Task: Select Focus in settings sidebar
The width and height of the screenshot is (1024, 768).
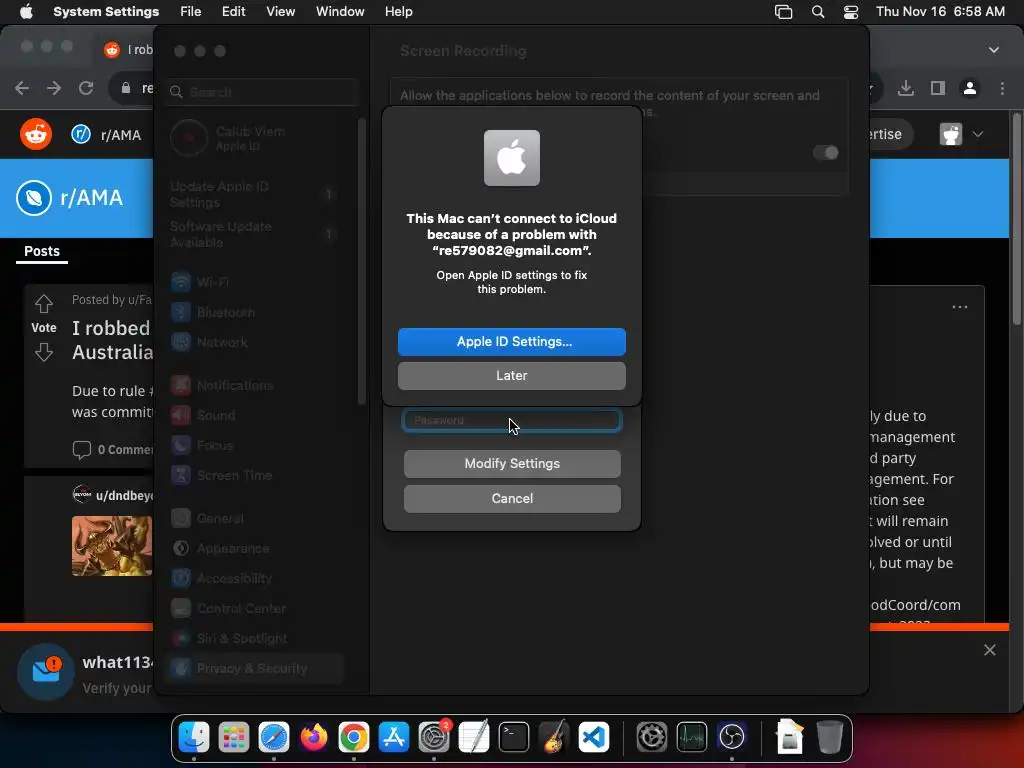Action: 253,445
